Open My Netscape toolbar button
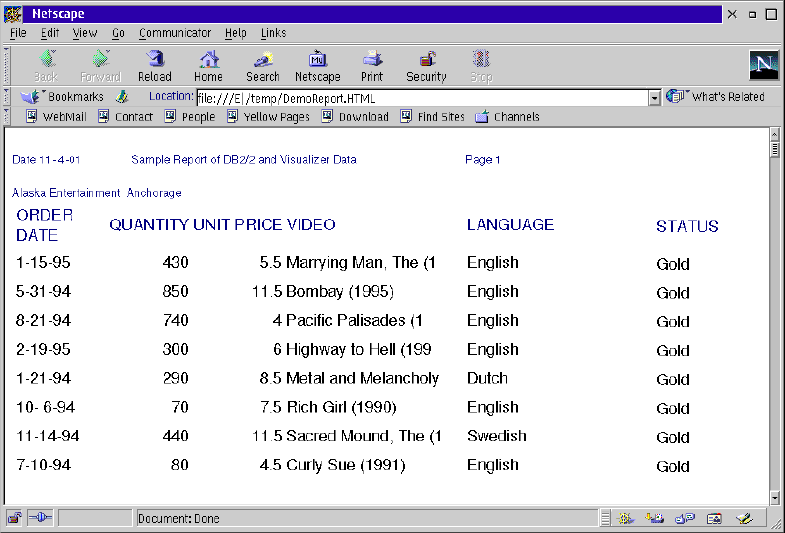 coord(317,66)
